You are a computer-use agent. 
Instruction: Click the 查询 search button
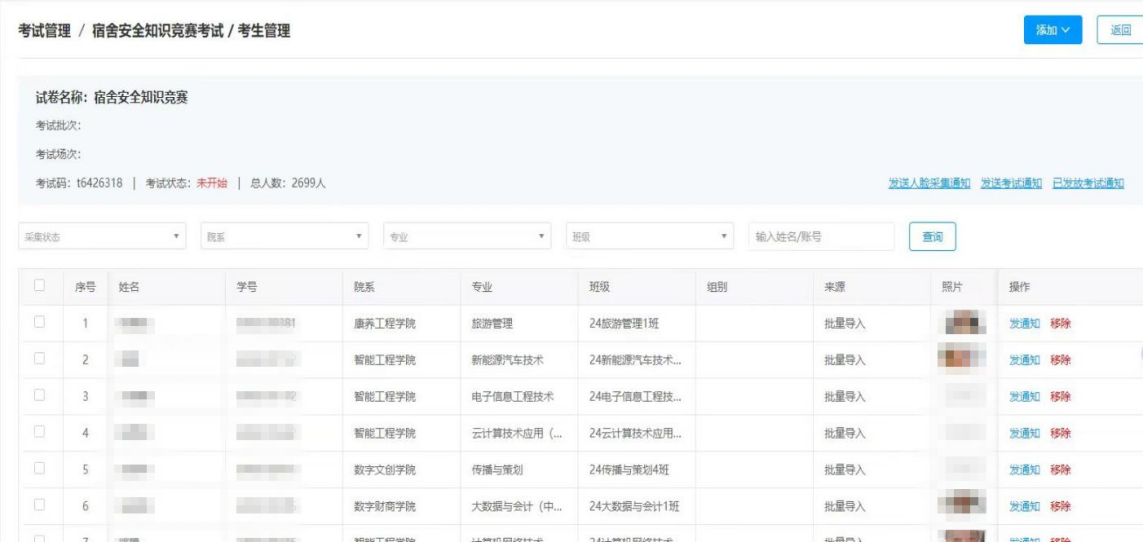pos(931,237)
